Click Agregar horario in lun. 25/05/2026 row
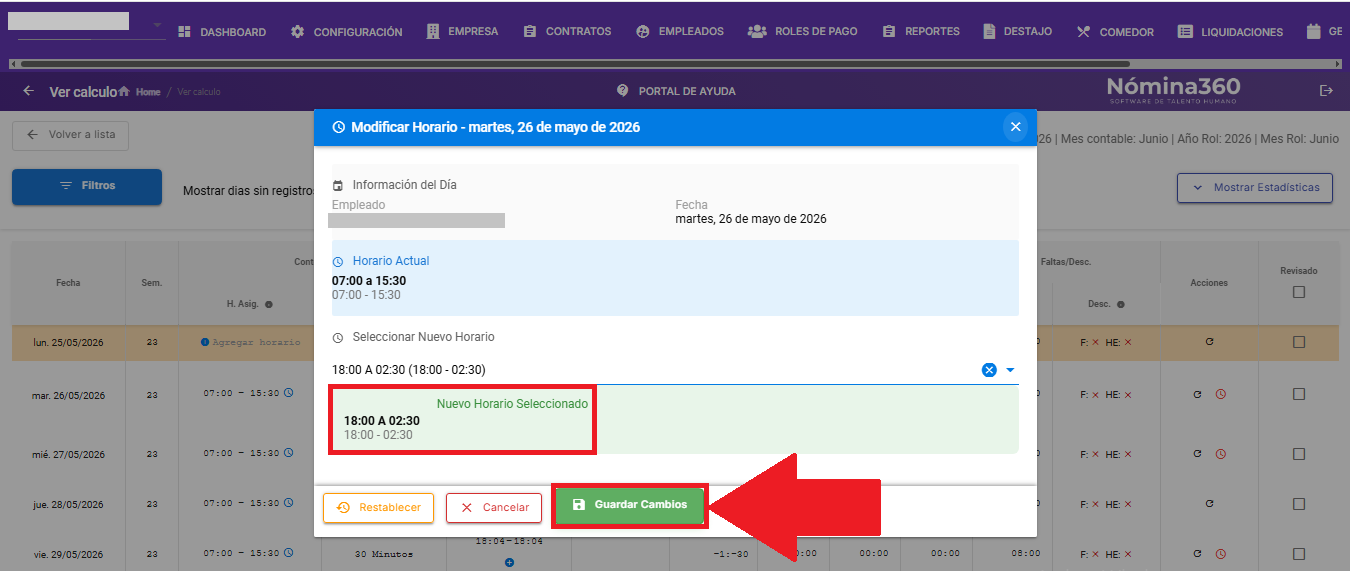 coord(250,342)
